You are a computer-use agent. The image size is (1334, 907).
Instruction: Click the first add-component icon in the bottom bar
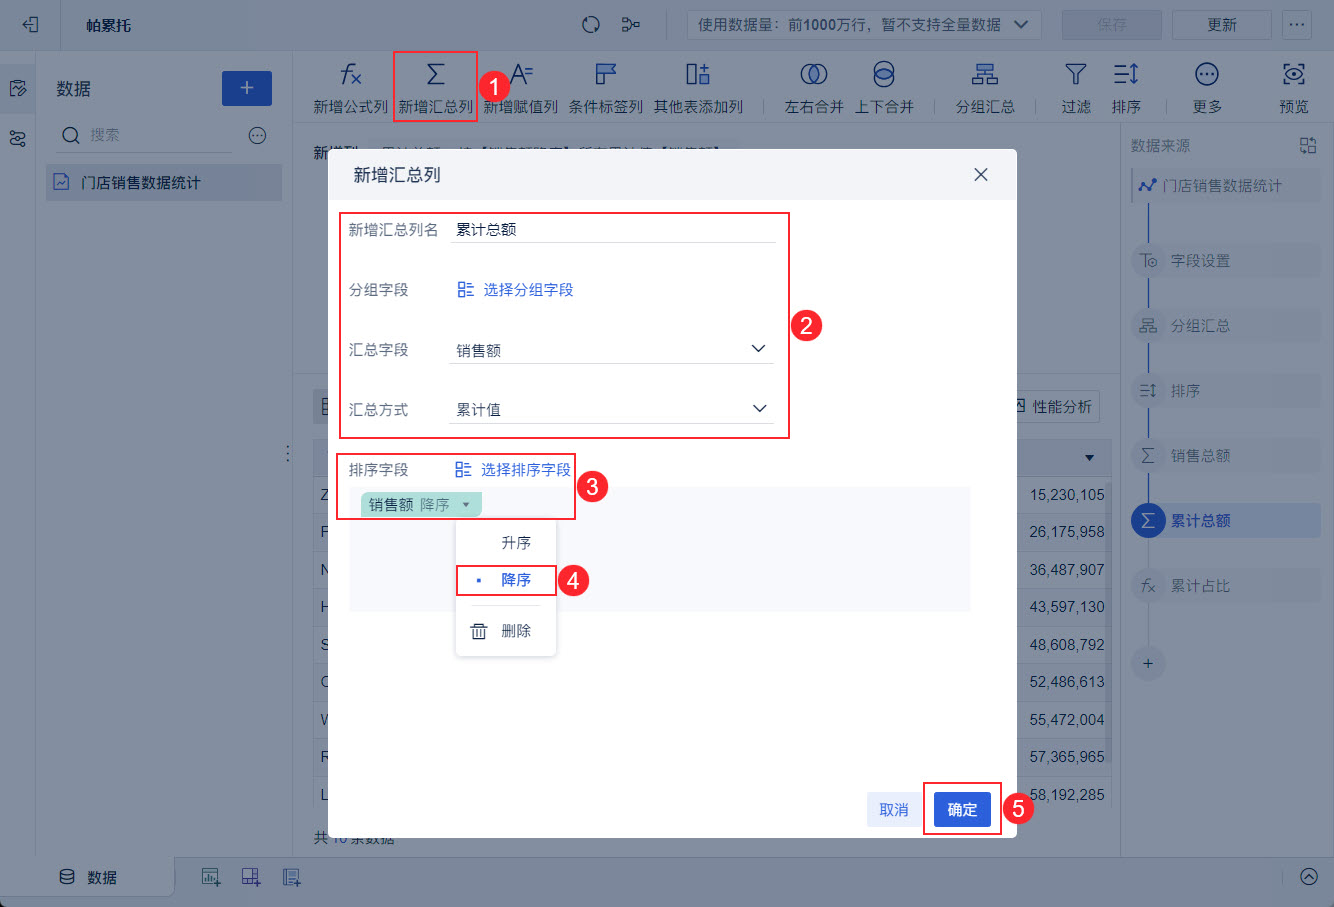point(211,877)
